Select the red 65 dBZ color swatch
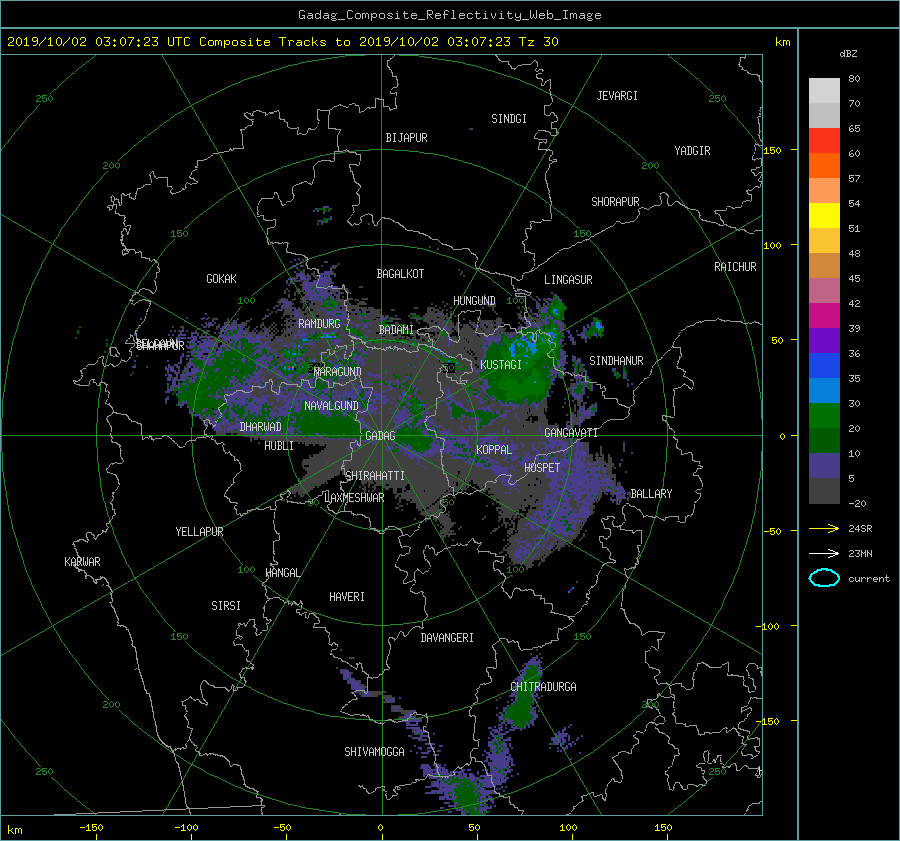Image resolution: width=900 pixels, height=841 pixels. point(824,140)
